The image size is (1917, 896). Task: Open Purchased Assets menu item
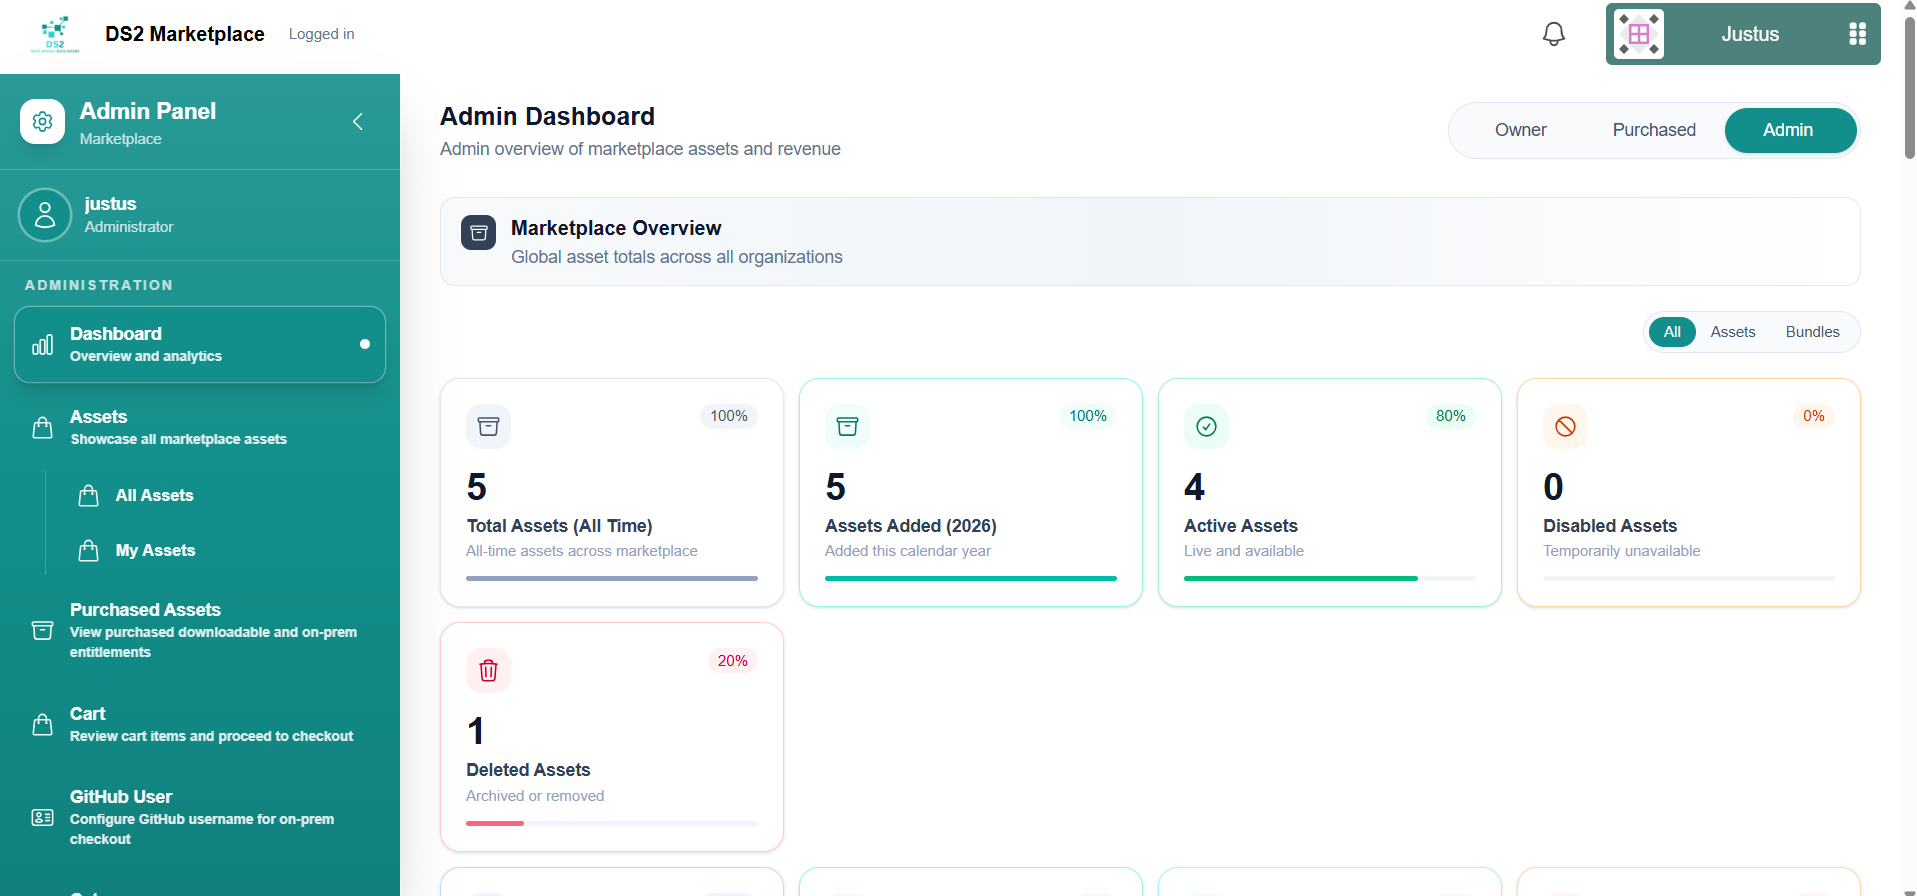click(200, 630)
